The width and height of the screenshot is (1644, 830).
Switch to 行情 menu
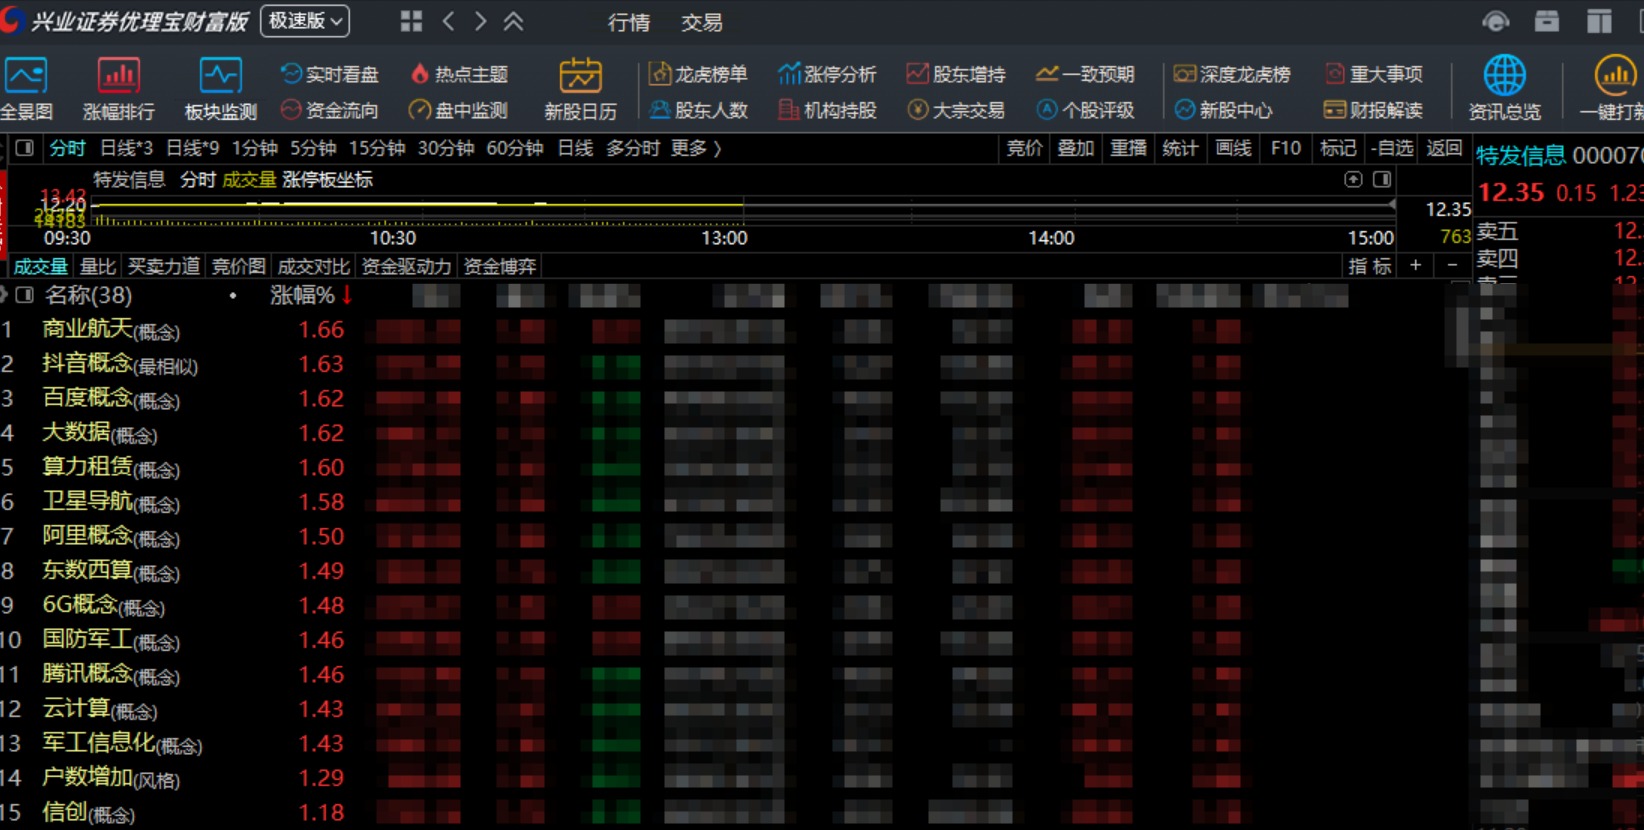click(629, 22)
